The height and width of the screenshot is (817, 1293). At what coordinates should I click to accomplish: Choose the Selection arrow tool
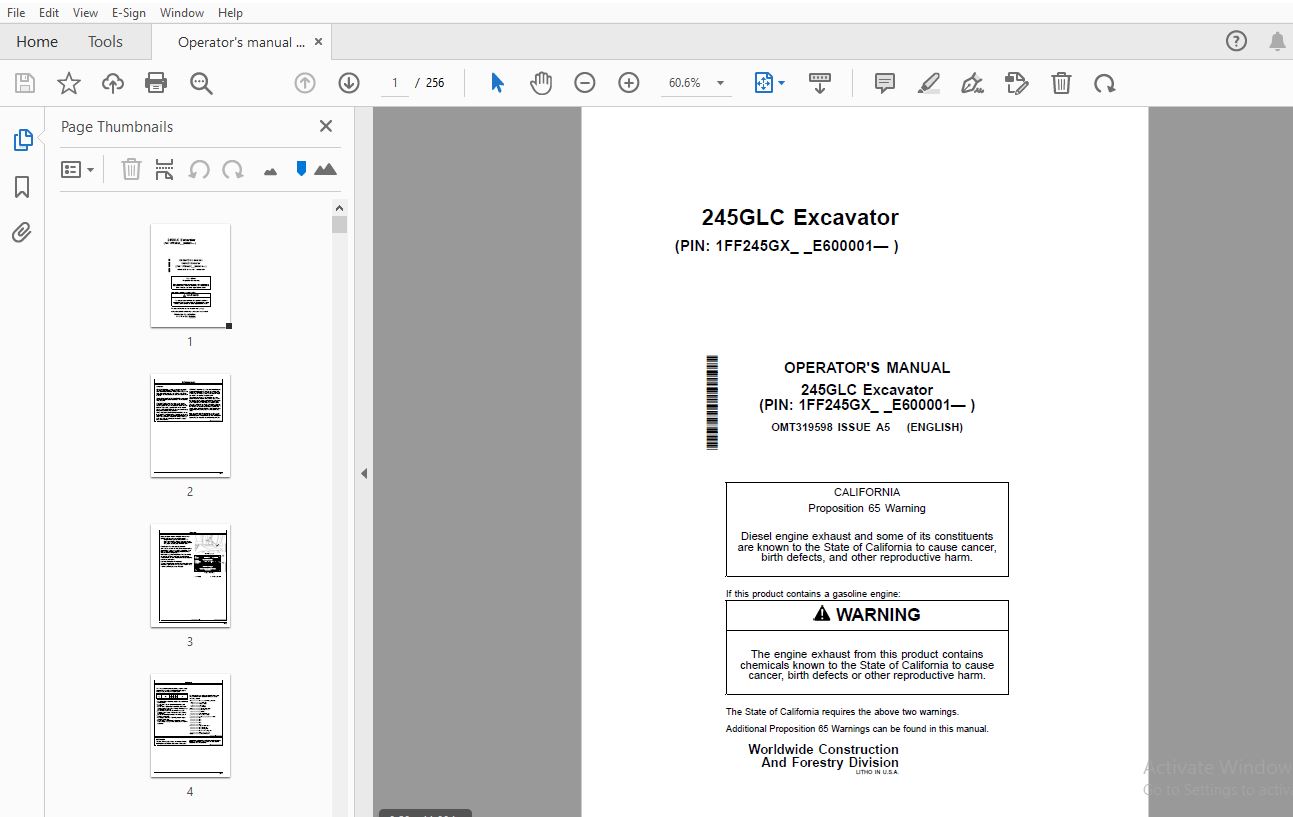[x=497, y=83]
